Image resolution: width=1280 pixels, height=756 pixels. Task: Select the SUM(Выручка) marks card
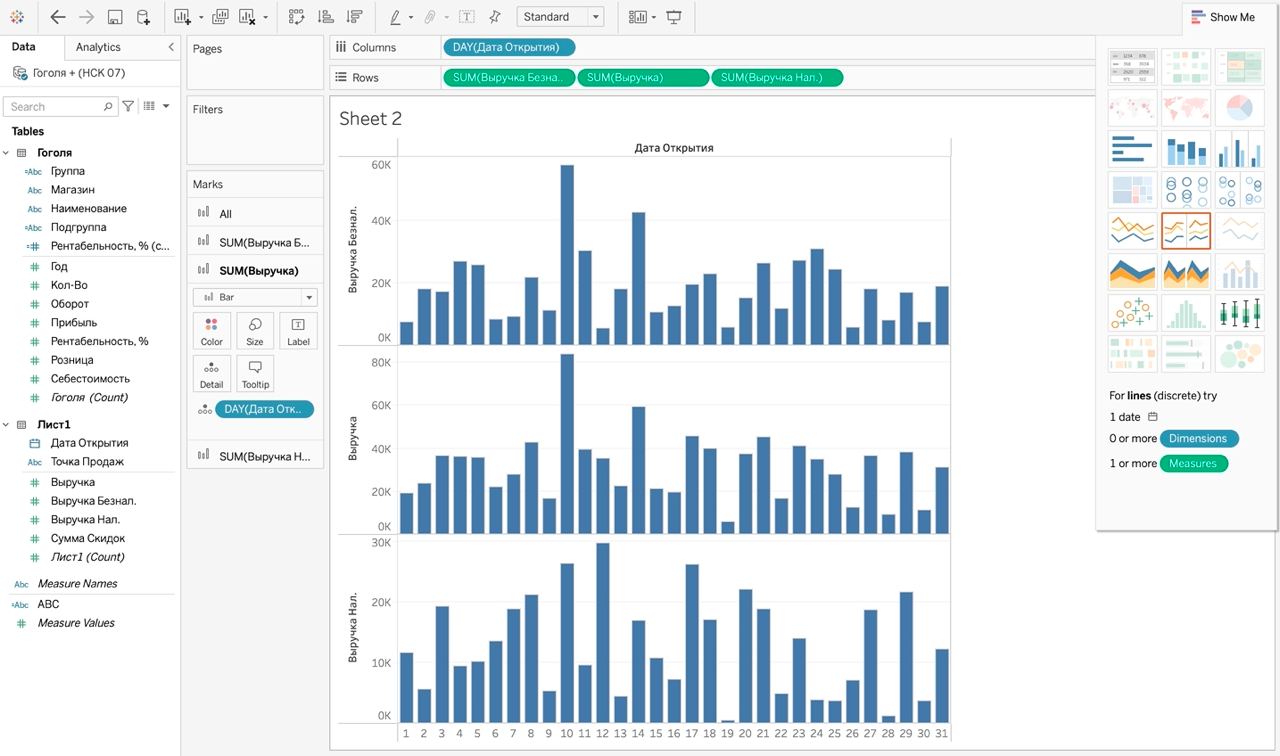pyautogui.click(x=255, y=270)
